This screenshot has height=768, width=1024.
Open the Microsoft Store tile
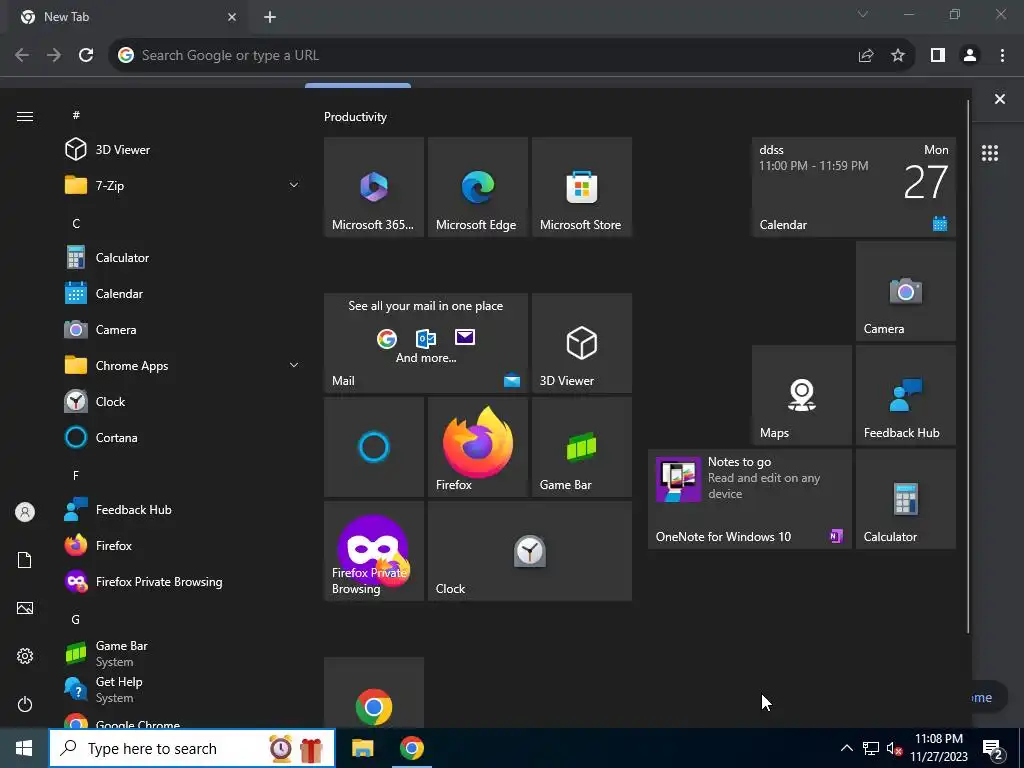tap(582, 187)
